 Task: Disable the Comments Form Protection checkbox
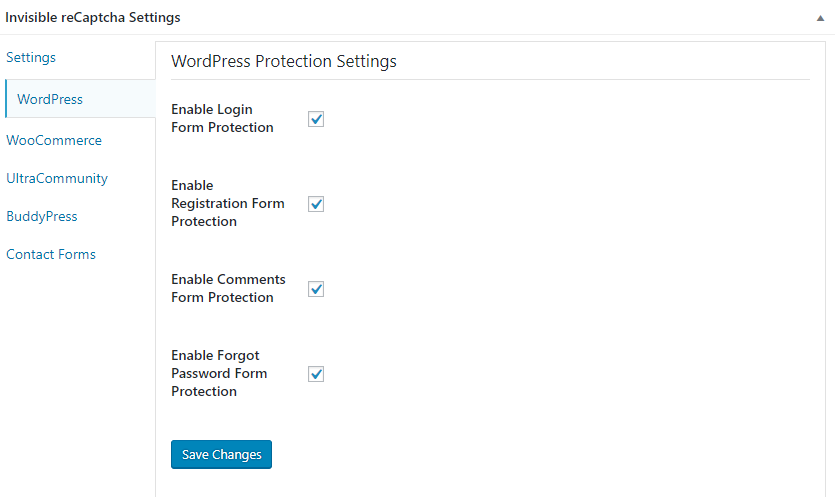tap(316, 289)
